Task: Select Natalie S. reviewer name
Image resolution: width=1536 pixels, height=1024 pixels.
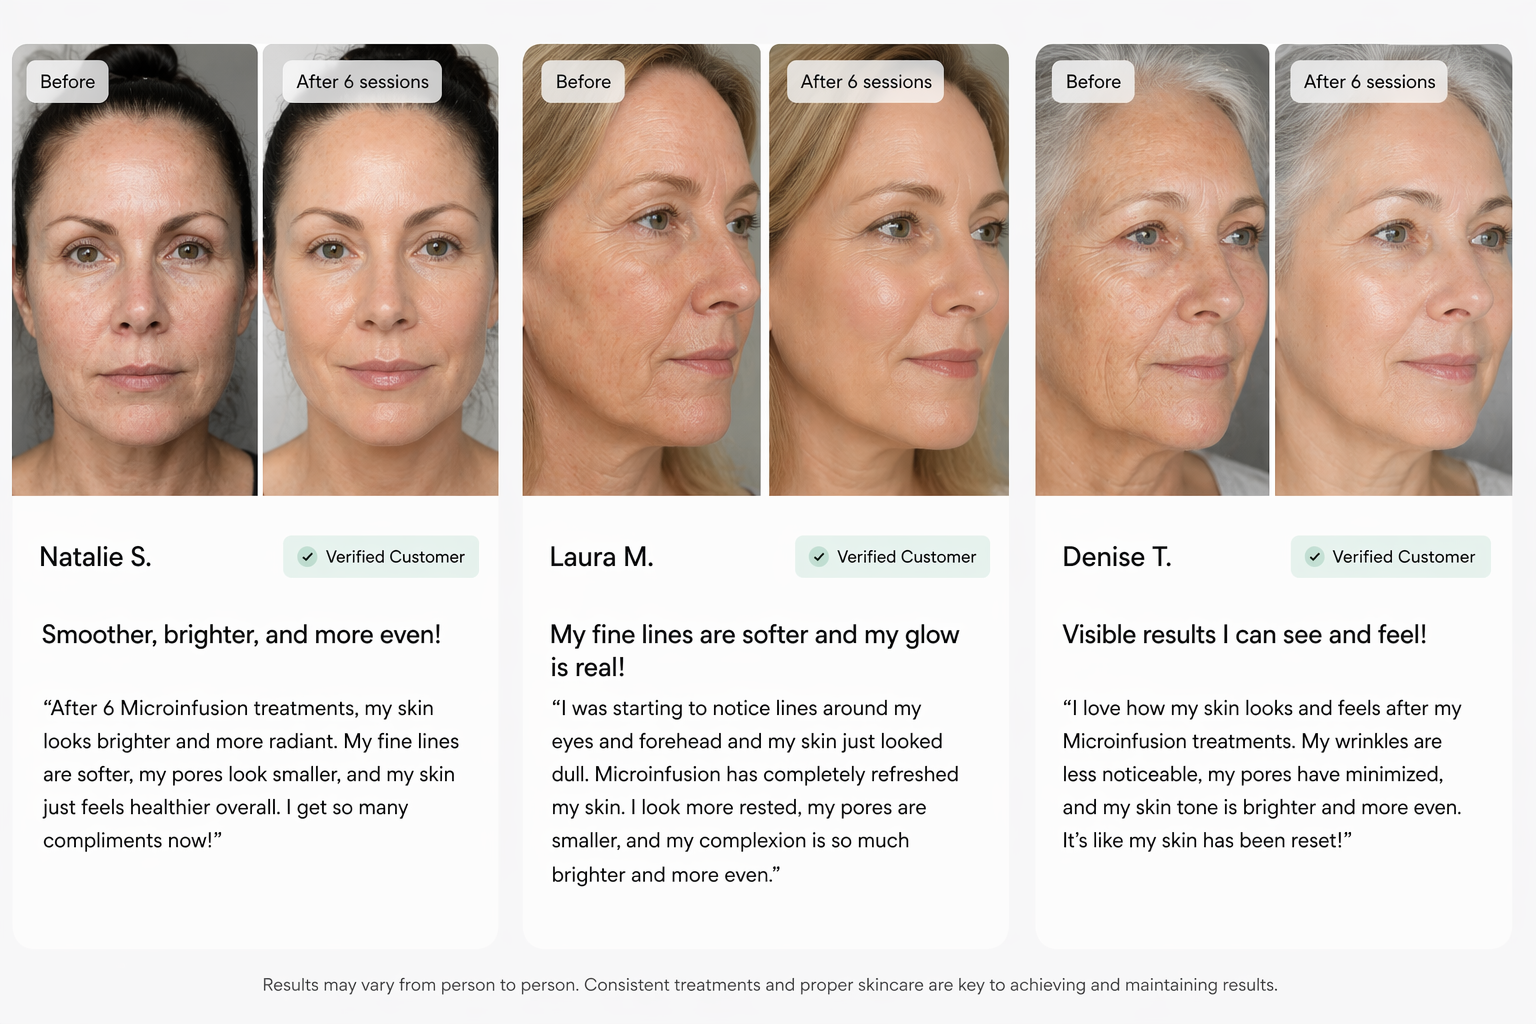Action: tap(95, 557)
